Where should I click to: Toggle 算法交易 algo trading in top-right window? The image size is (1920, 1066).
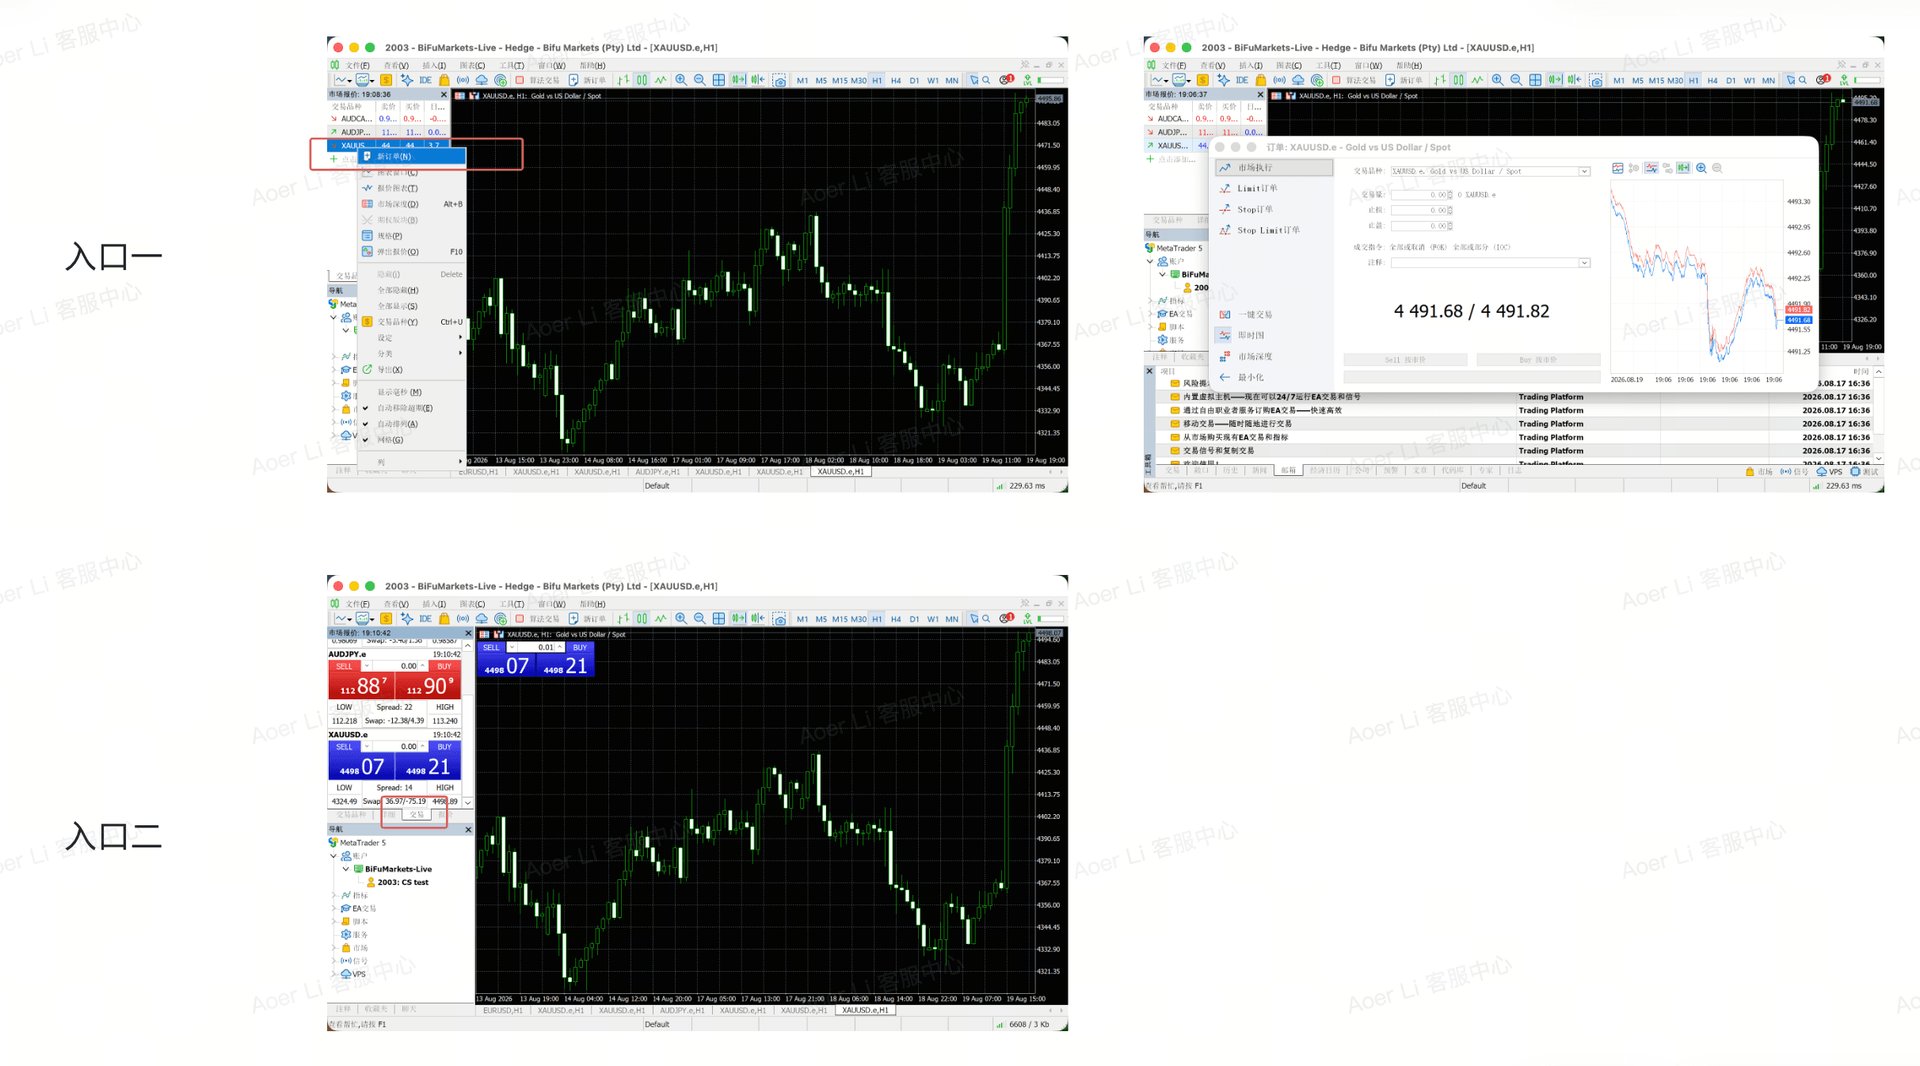(1352, 80)
